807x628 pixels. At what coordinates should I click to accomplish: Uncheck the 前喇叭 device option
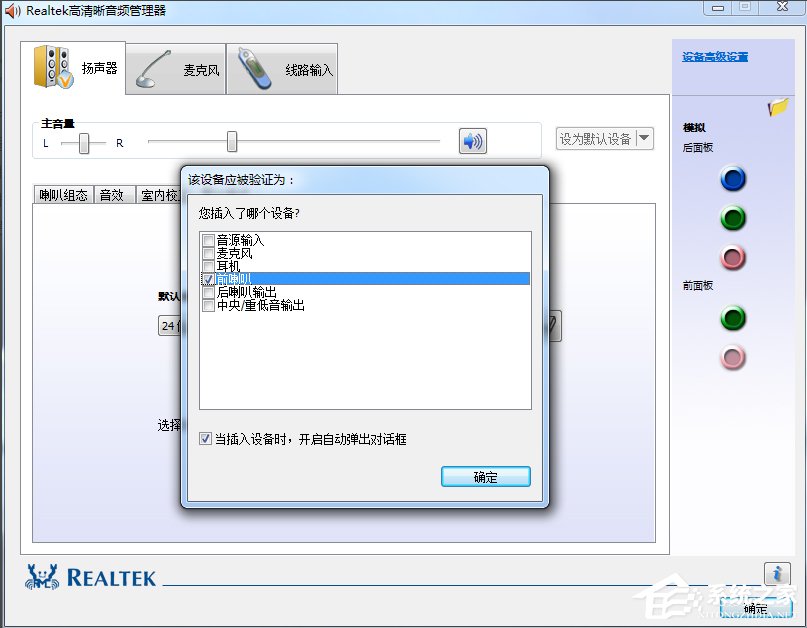(x=207, y=278)
